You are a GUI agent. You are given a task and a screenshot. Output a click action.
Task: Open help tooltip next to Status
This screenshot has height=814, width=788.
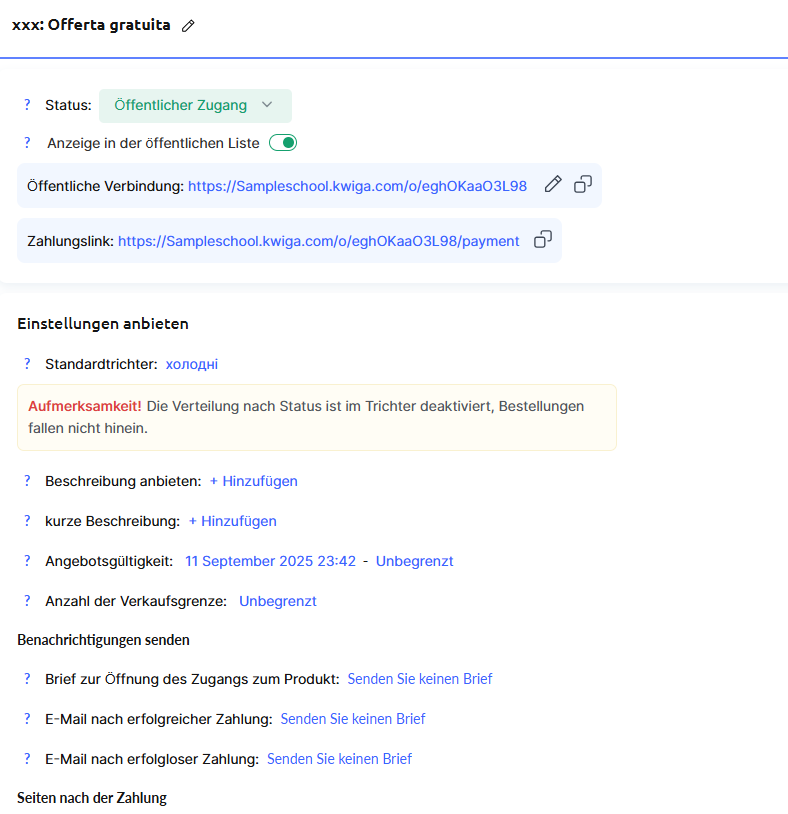[x=28, y=105]
